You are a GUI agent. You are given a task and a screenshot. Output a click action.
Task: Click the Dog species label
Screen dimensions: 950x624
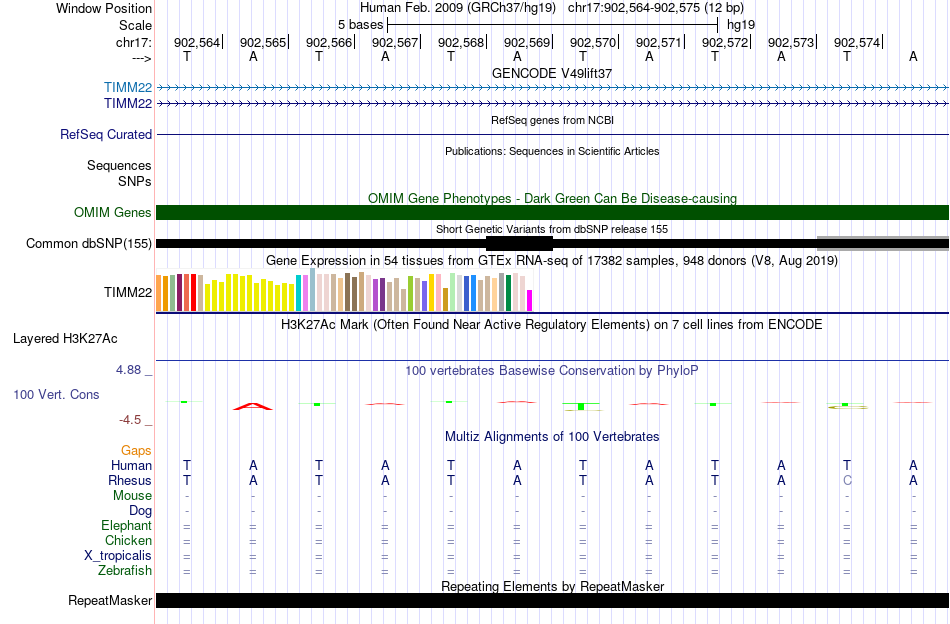click(140, 511)
